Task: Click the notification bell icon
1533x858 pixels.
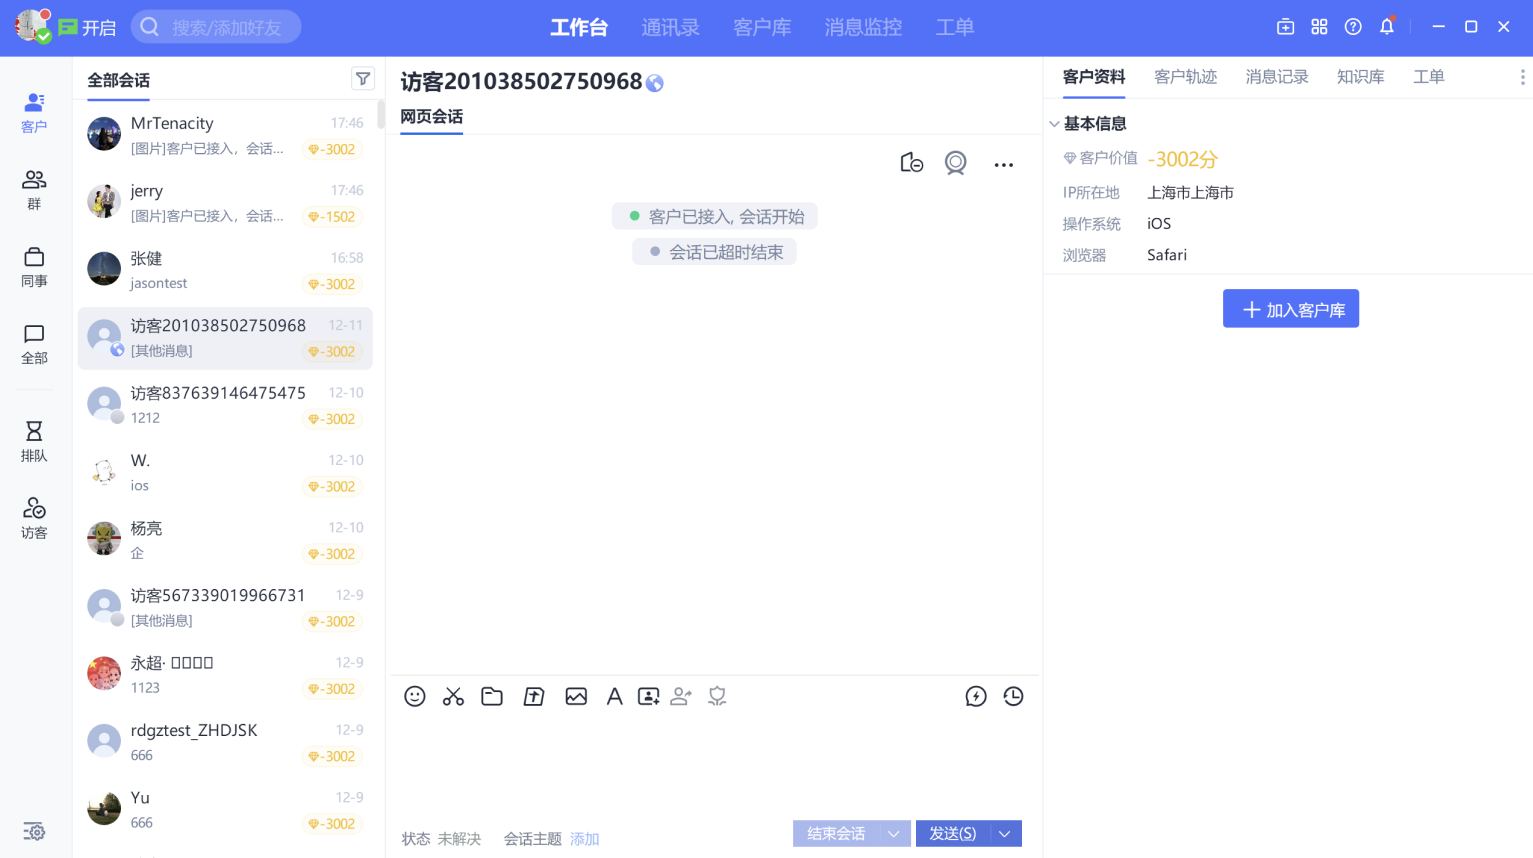Action: click(1386, 27)
